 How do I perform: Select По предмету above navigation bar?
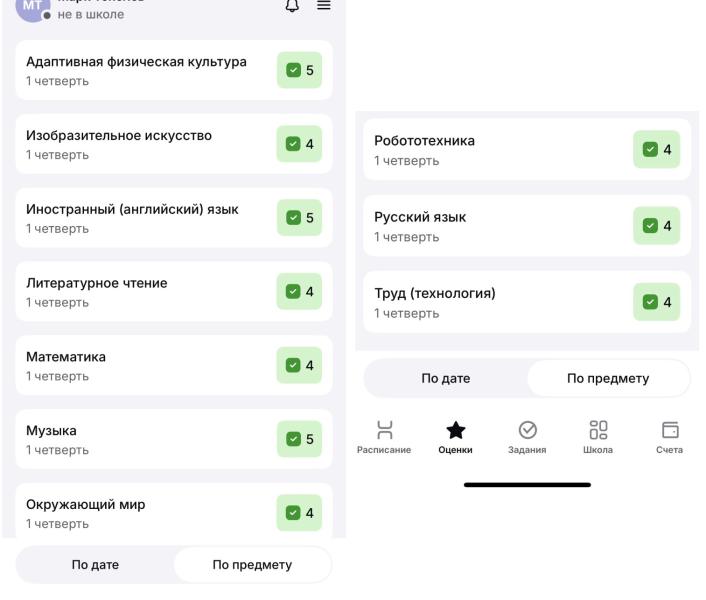click(608, 378)
